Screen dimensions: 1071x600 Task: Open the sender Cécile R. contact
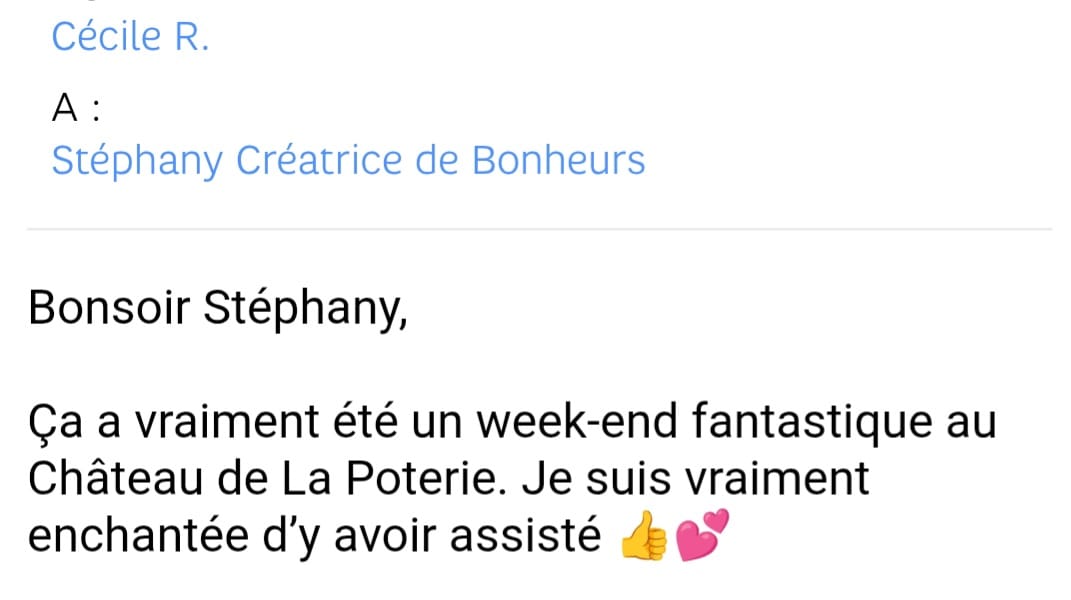pyautogui.click(x=130, y=37)
